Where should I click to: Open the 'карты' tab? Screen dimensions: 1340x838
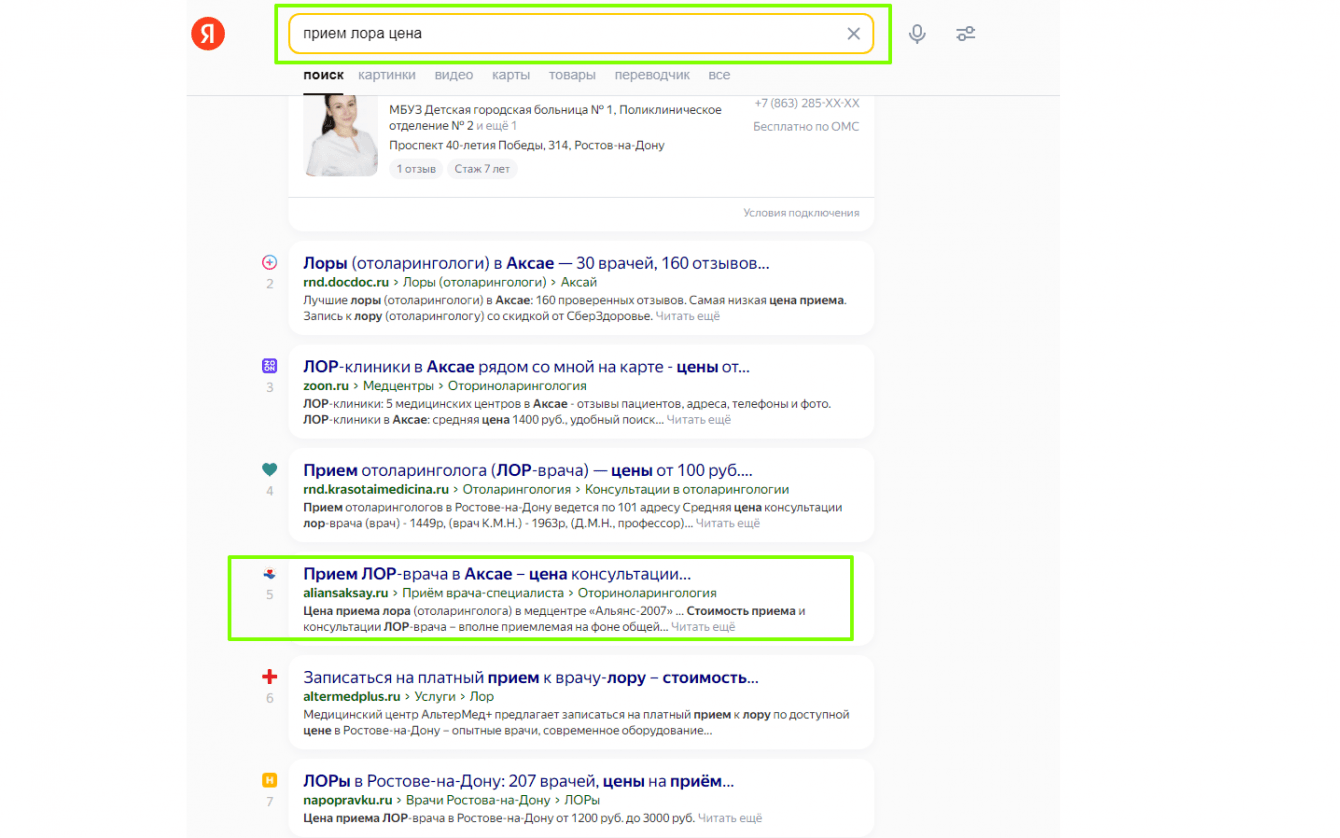click(511, 75)
